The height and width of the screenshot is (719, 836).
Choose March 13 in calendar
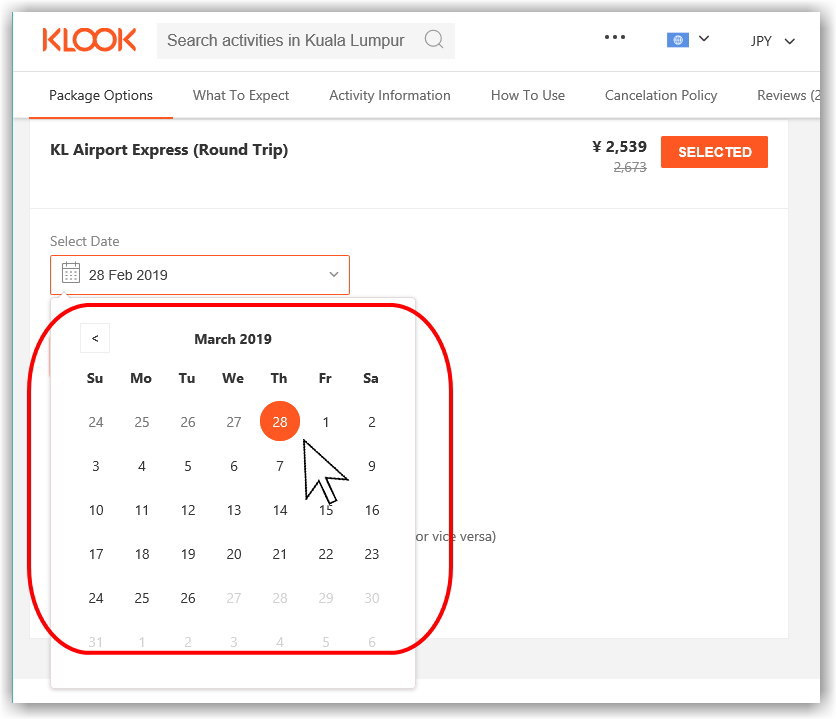(234, 510)
